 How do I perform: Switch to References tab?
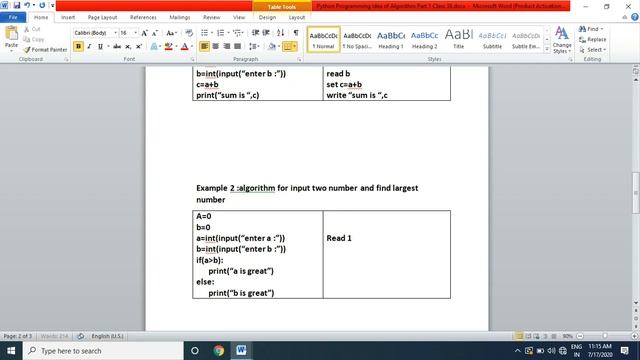[x=143, y=17]
